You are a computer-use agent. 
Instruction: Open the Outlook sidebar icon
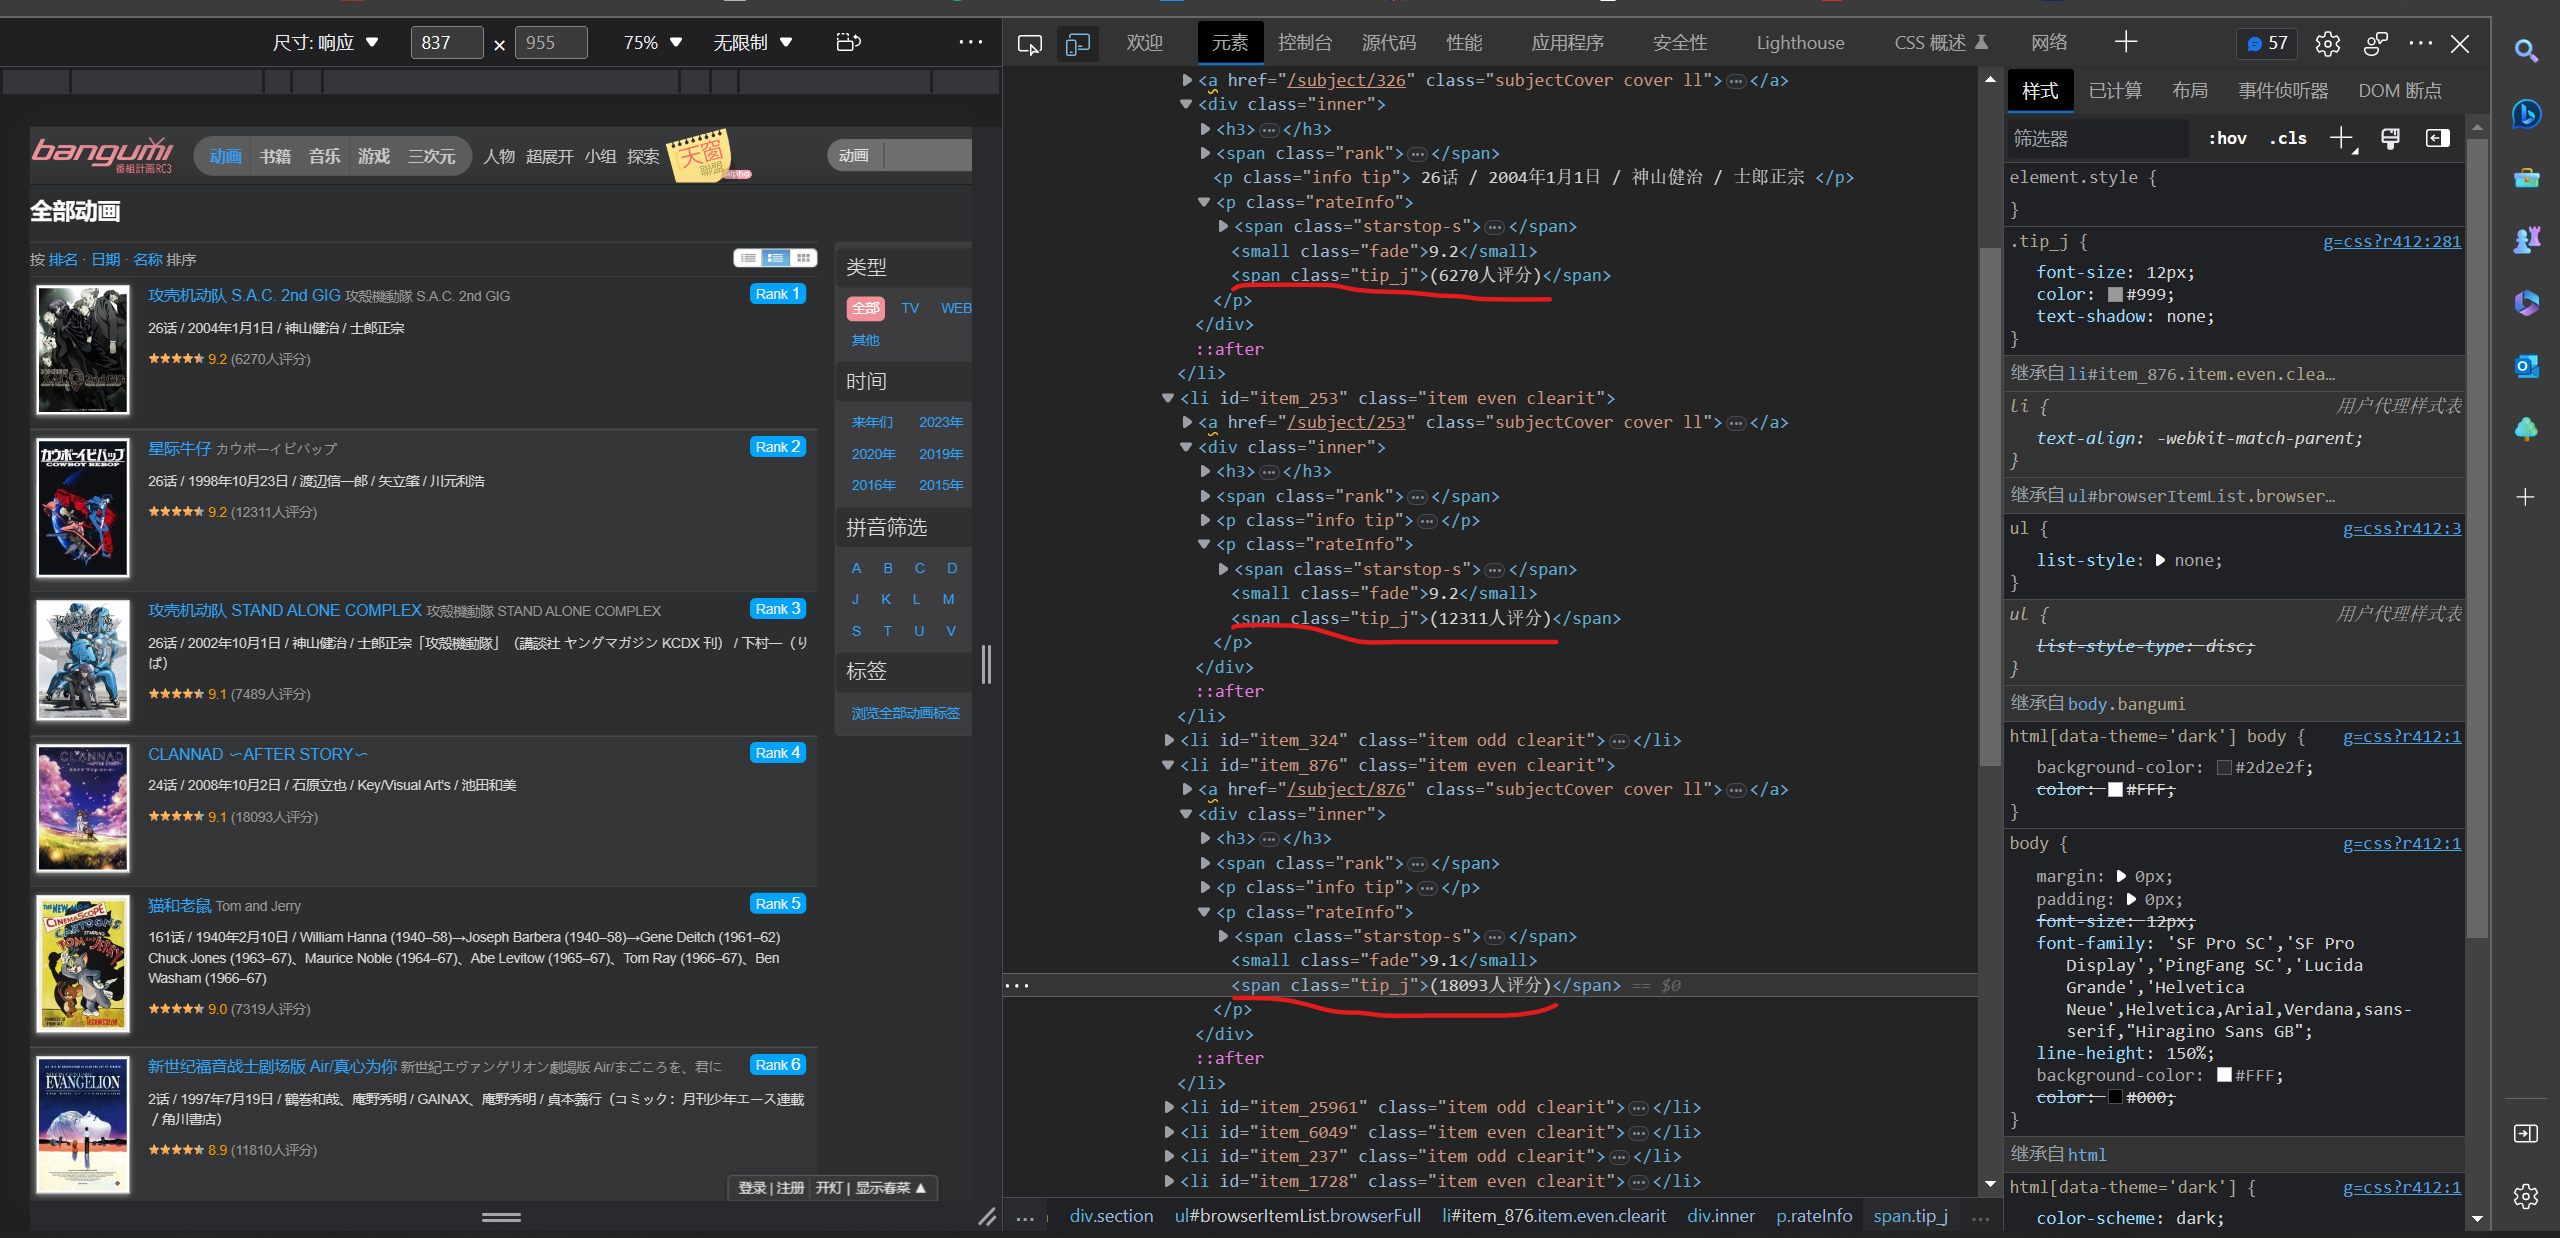click(2526, 366)
